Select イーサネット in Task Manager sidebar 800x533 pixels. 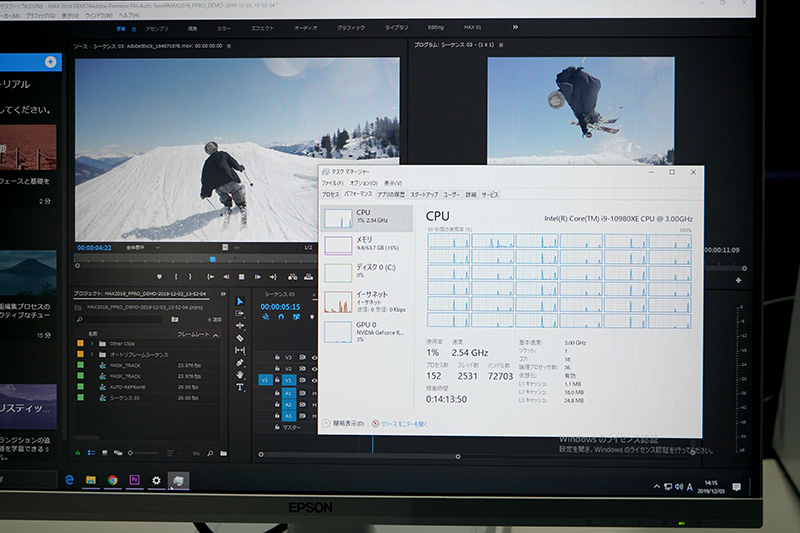(367, 301)
